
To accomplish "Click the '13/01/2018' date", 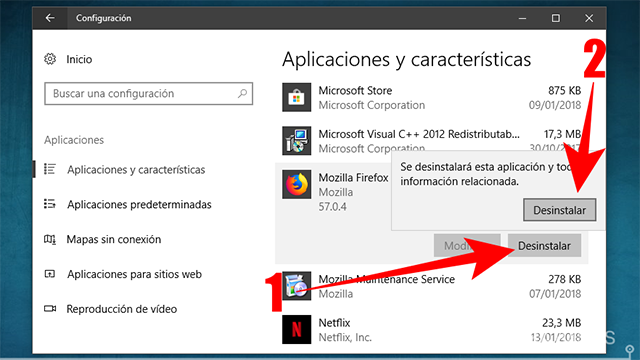I will (556, 338).
